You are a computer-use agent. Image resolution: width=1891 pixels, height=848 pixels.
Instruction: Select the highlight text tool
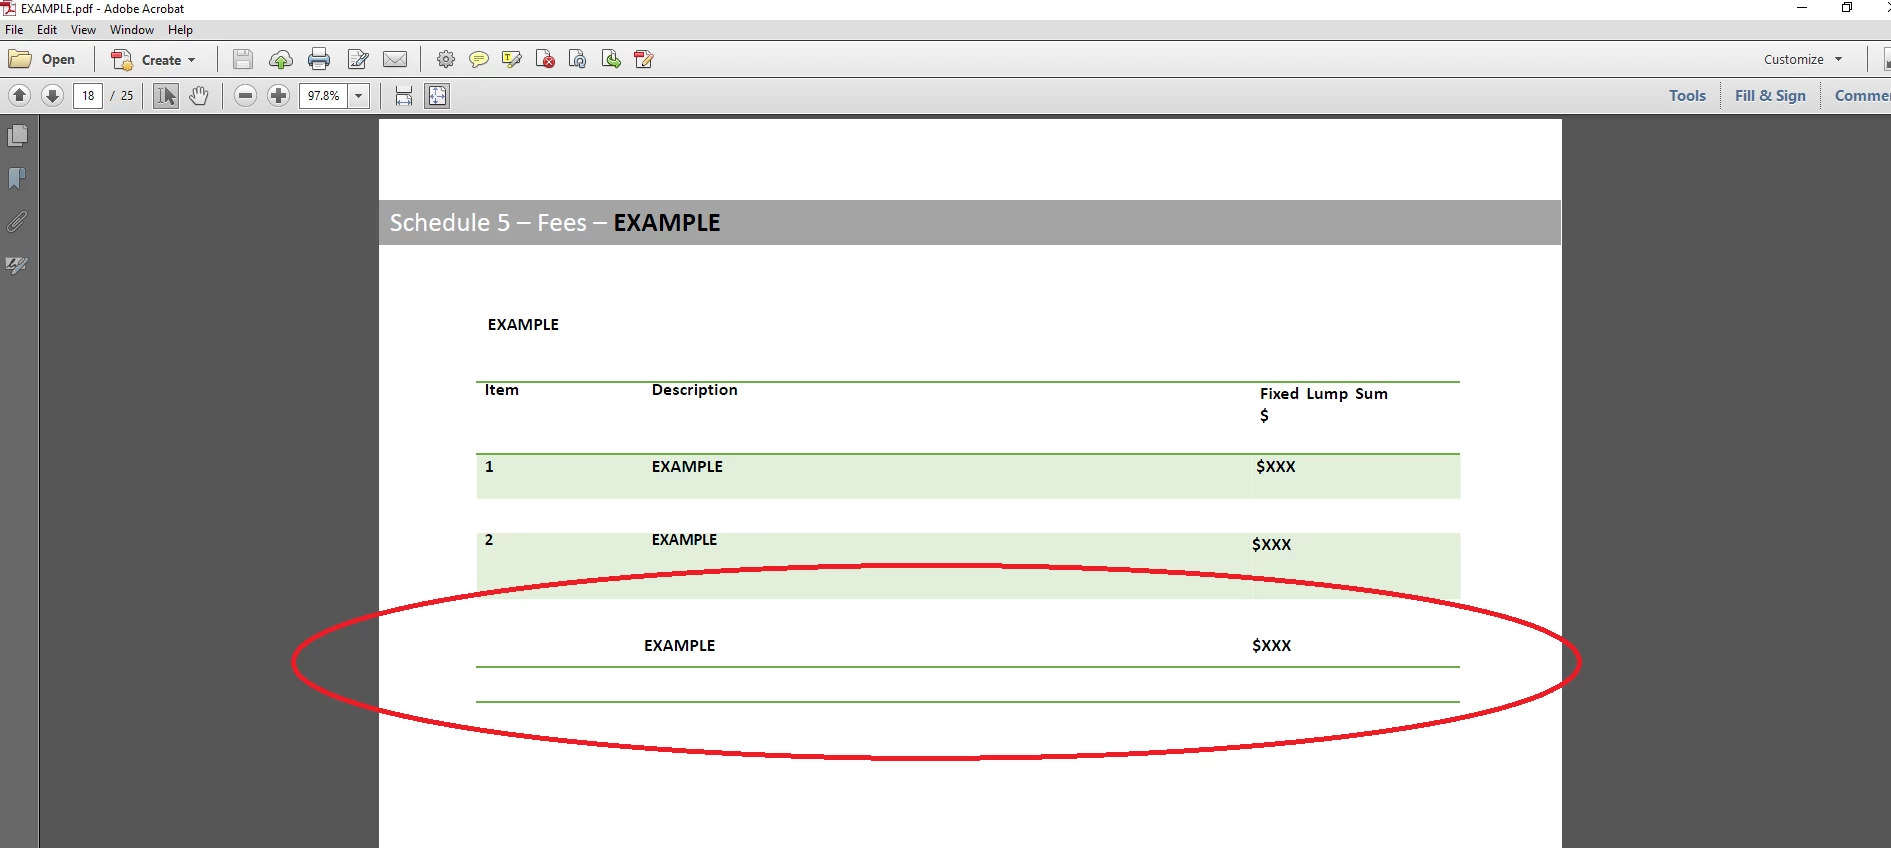(x=512, y=60)
